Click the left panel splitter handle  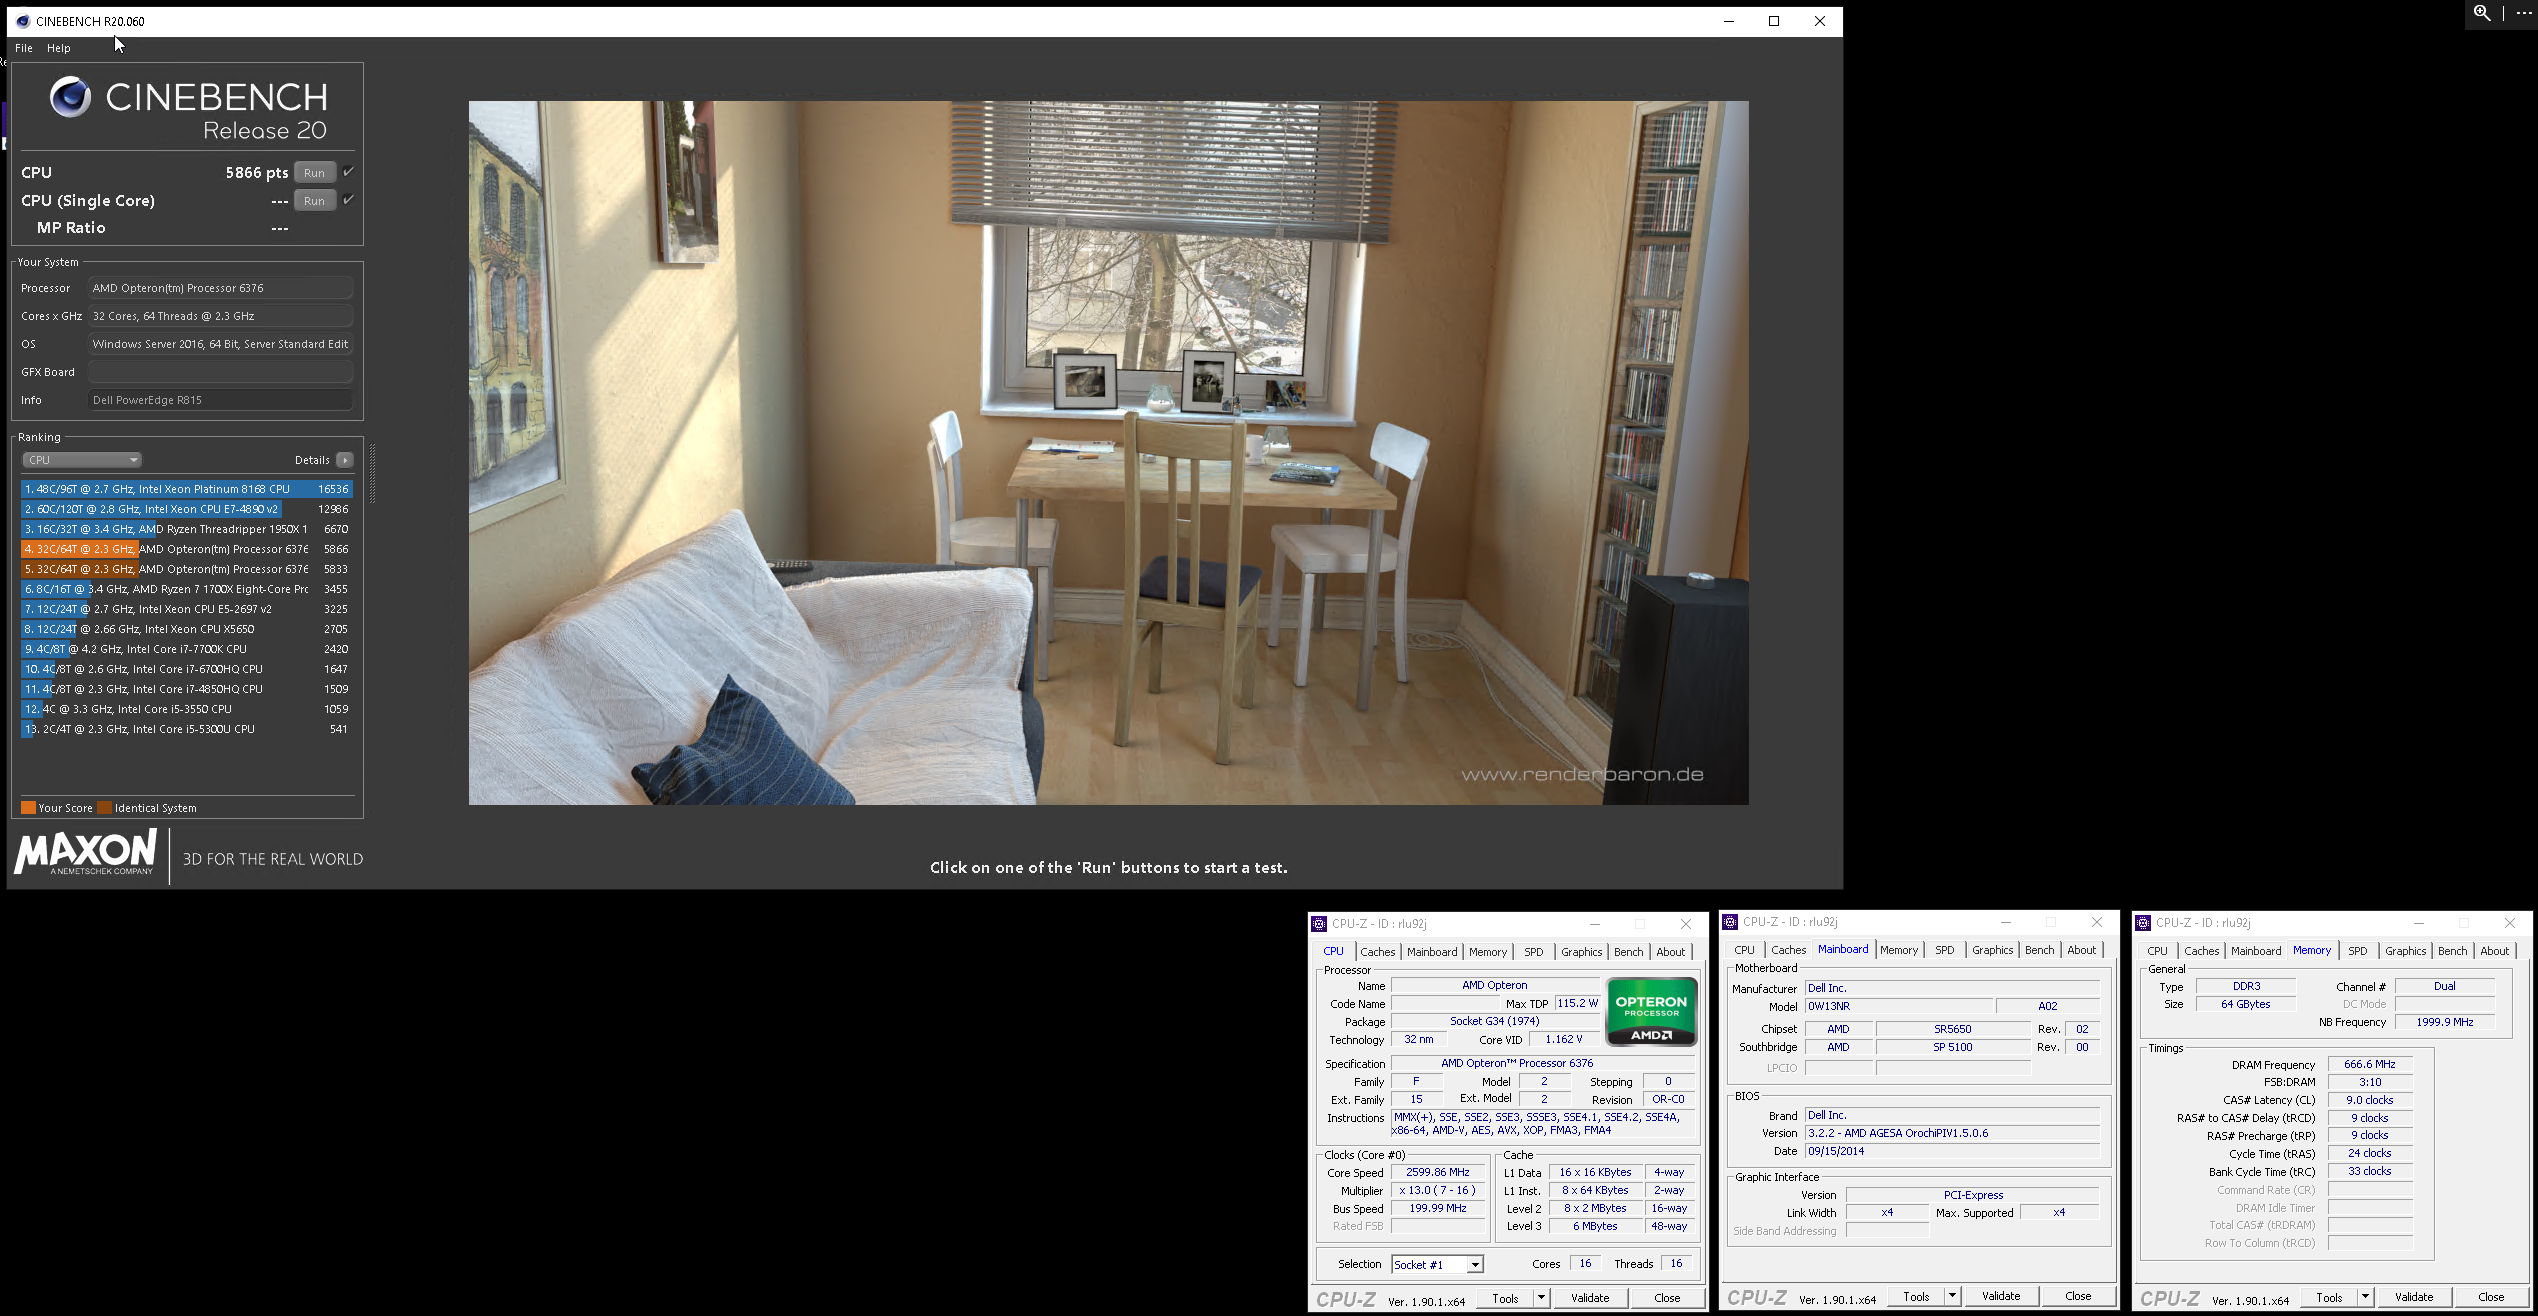coord(372,473)
